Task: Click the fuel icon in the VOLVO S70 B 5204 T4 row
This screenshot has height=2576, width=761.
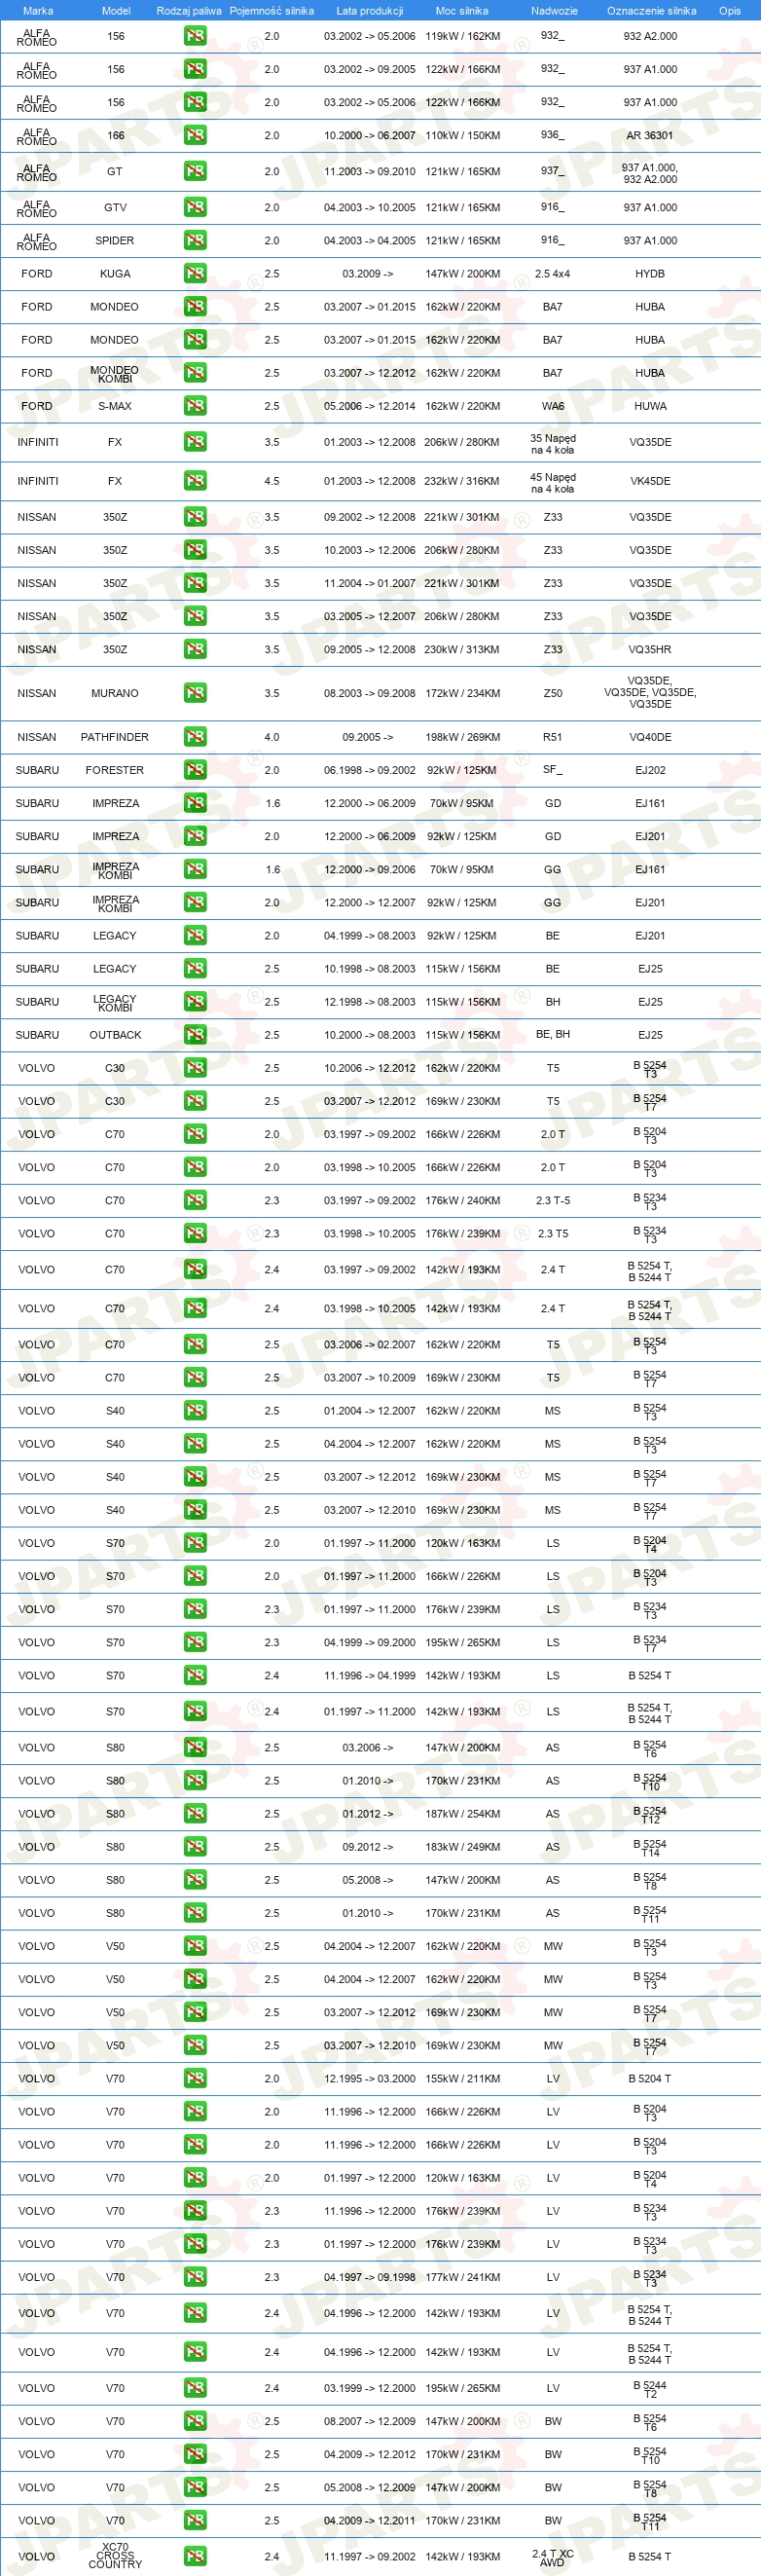Action: pos(195,1543)
